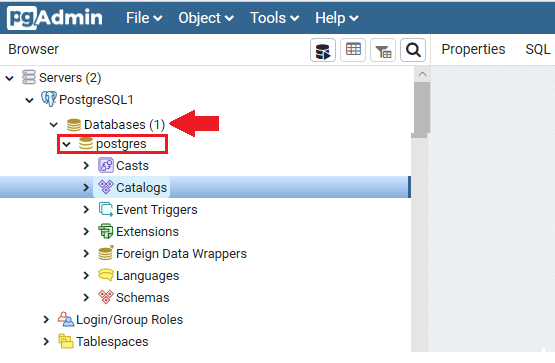Expand the Schemas node
Image resolution: width=555 pixels, height=363 pixels.
tap(86, 297)
